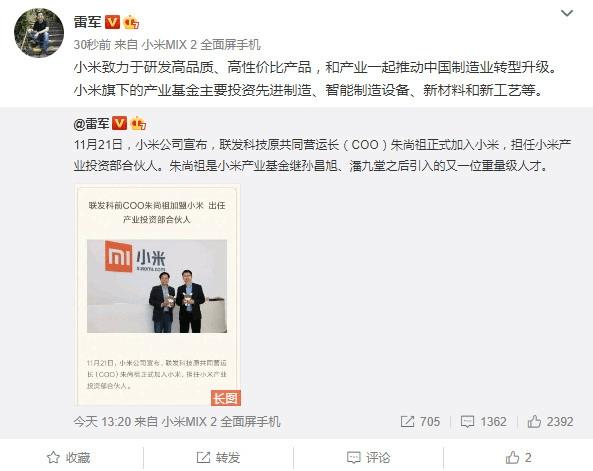The image size is (593, 471).
Task: Click the orange V verified badge beside 雷军
Action: (x=112, y=22)
